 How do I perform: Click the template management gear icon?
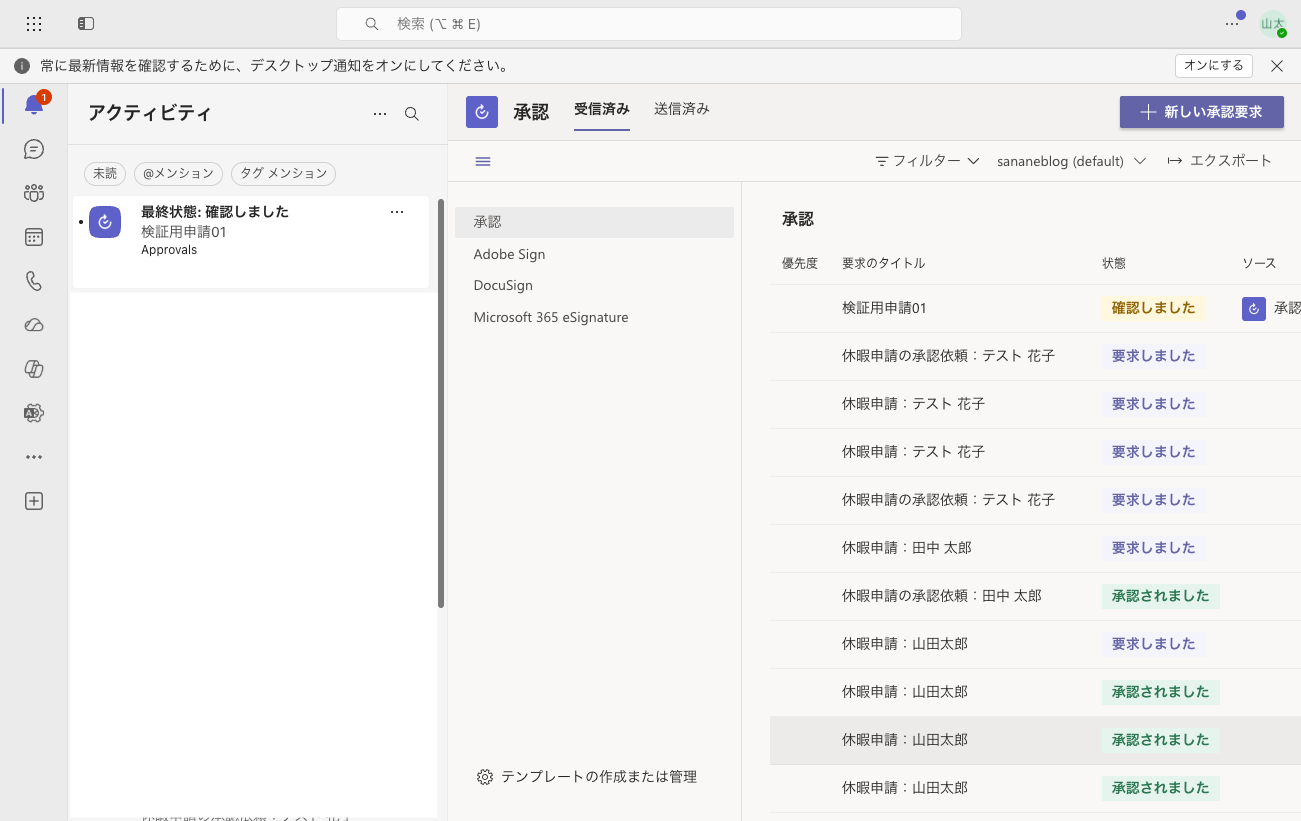pos(485,777)
